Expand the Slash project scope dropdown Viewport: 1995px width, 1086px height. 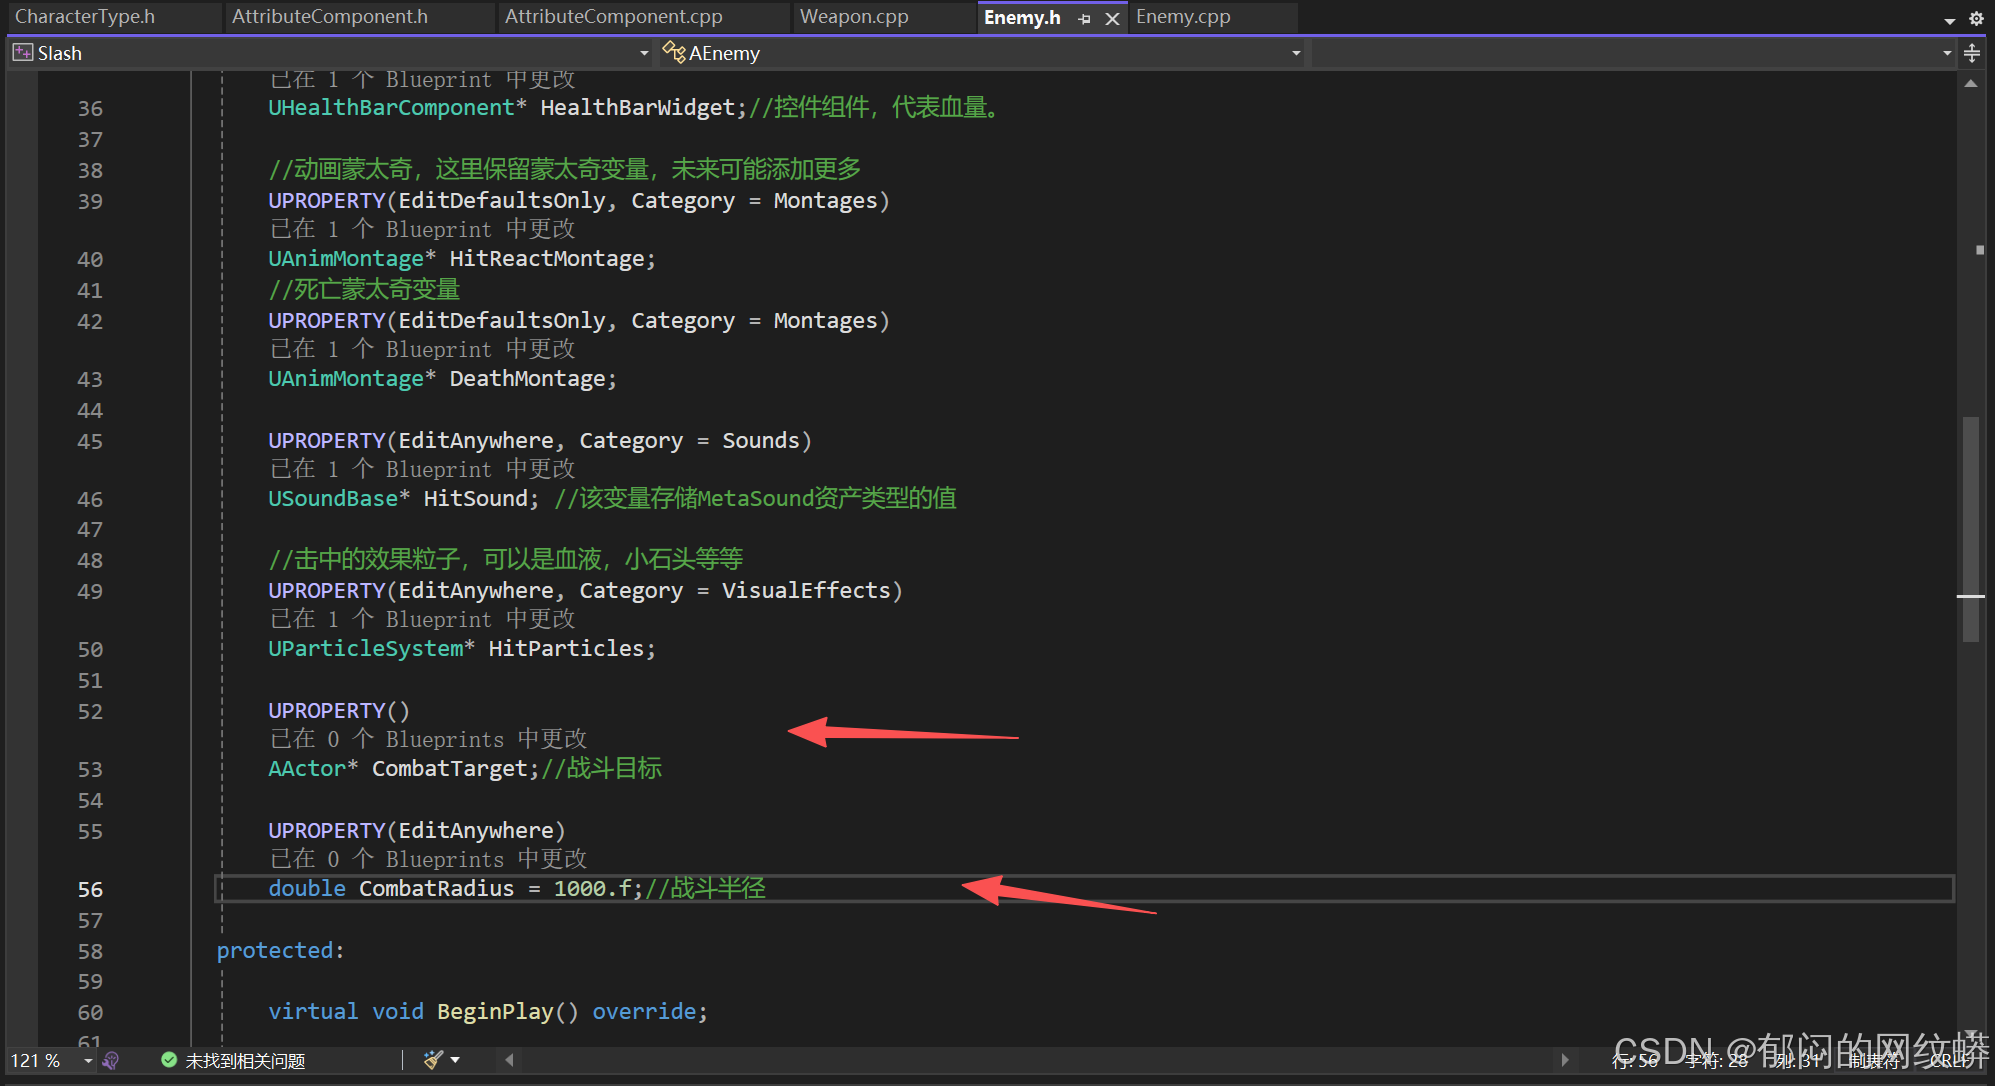coord(644,53)
